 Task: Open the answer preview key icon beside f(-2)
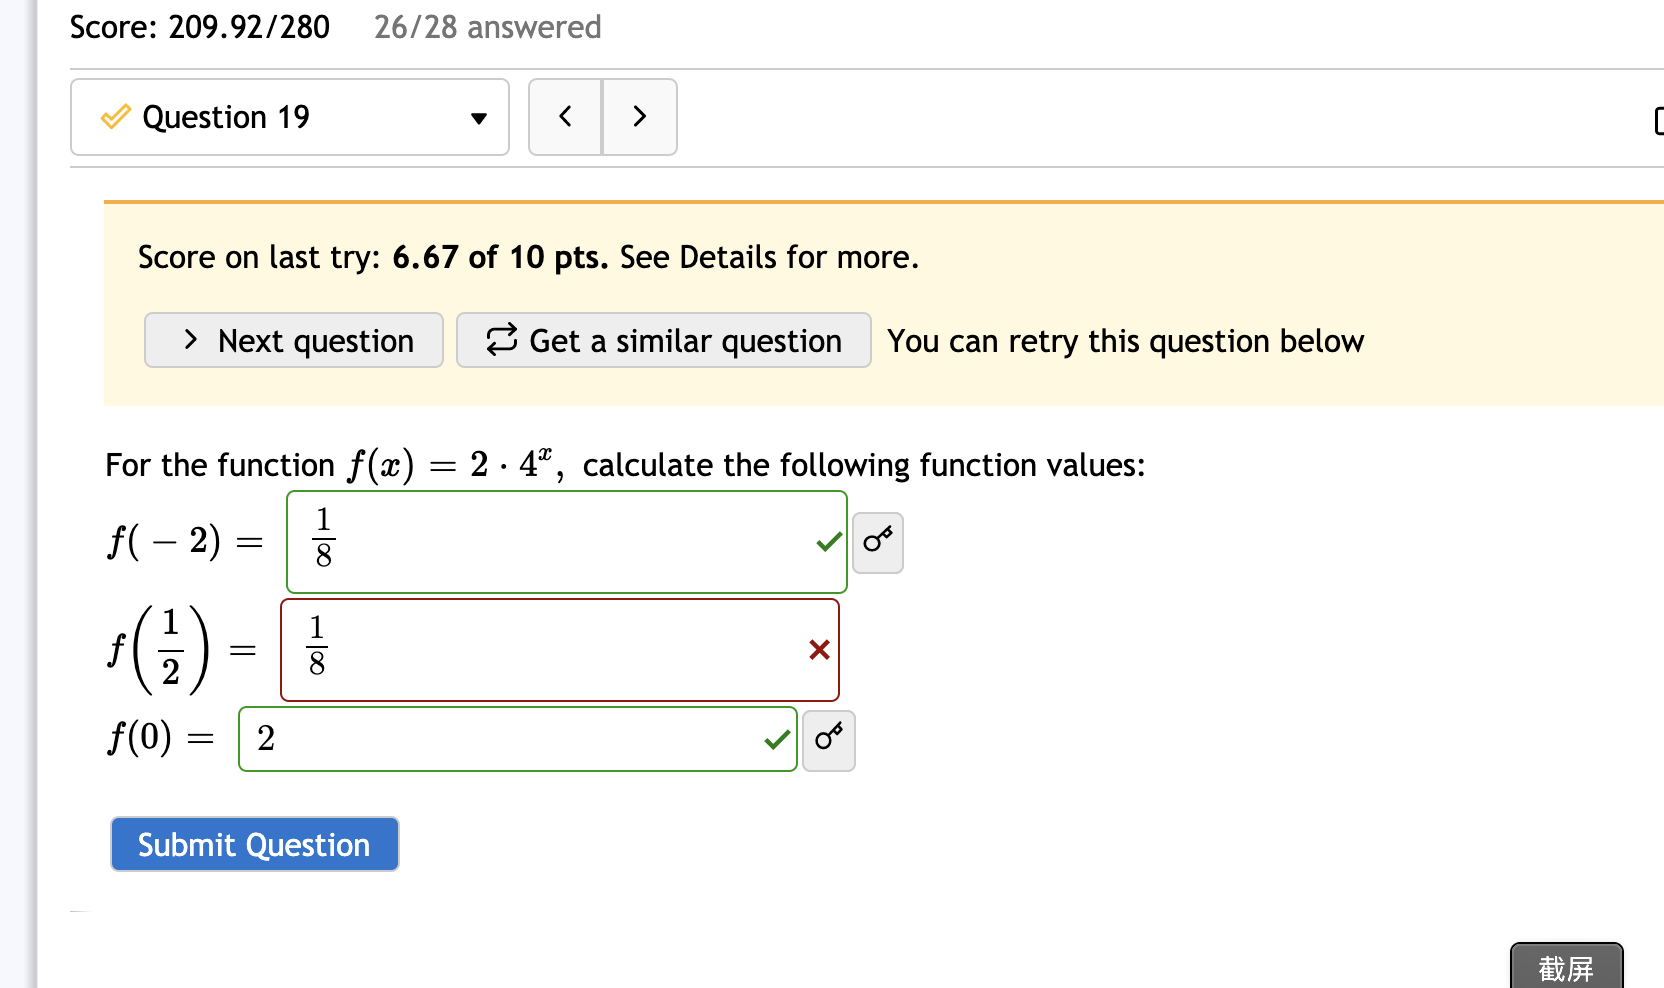coord(877,542)
